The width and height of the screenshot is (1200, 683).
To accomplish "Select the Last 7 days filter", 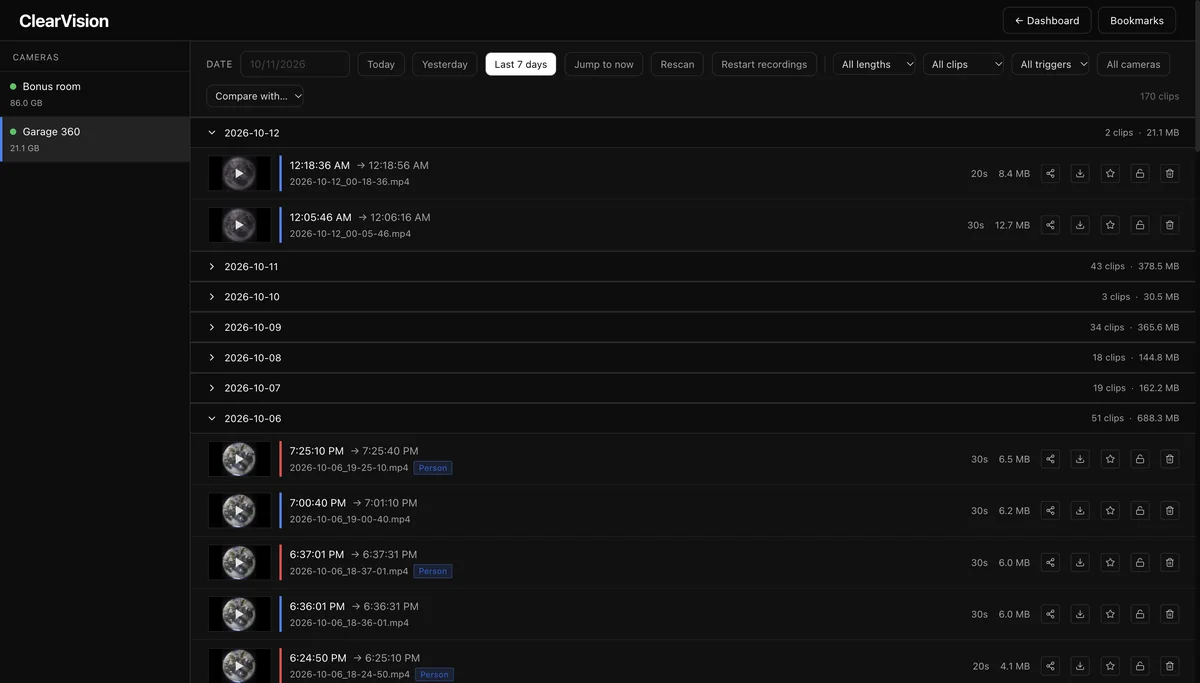I will pyautogui.click(x=521, y=64).
